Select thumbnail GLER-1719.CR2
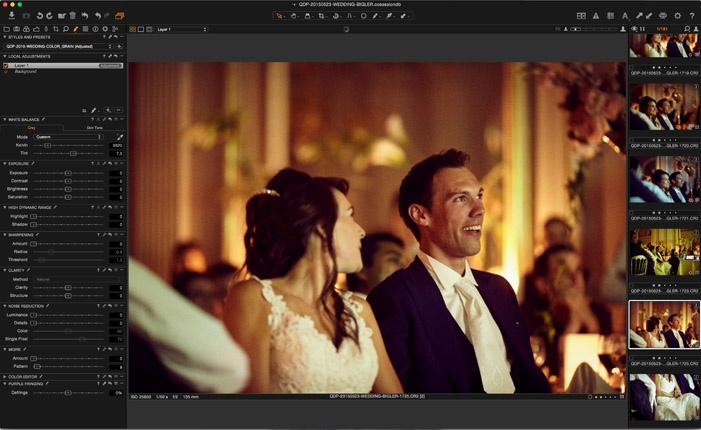The image size is (701, 430). click(x=664, y=45)
